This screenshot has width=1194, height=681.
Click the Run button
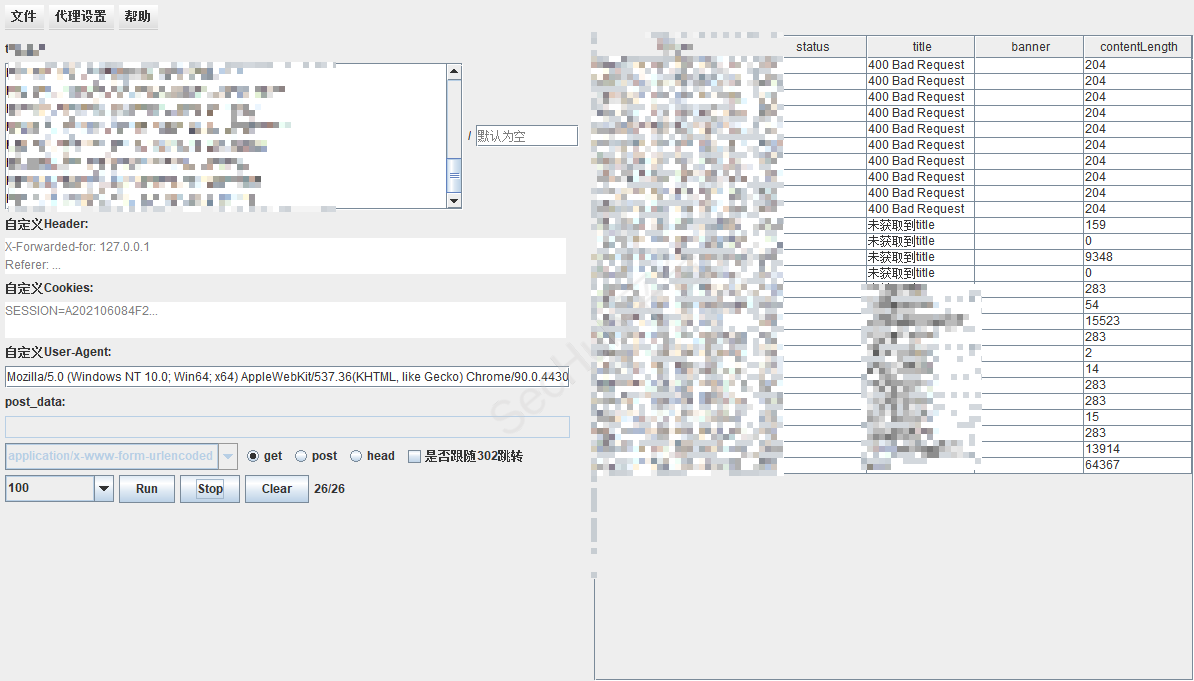(x=147, y=489)
